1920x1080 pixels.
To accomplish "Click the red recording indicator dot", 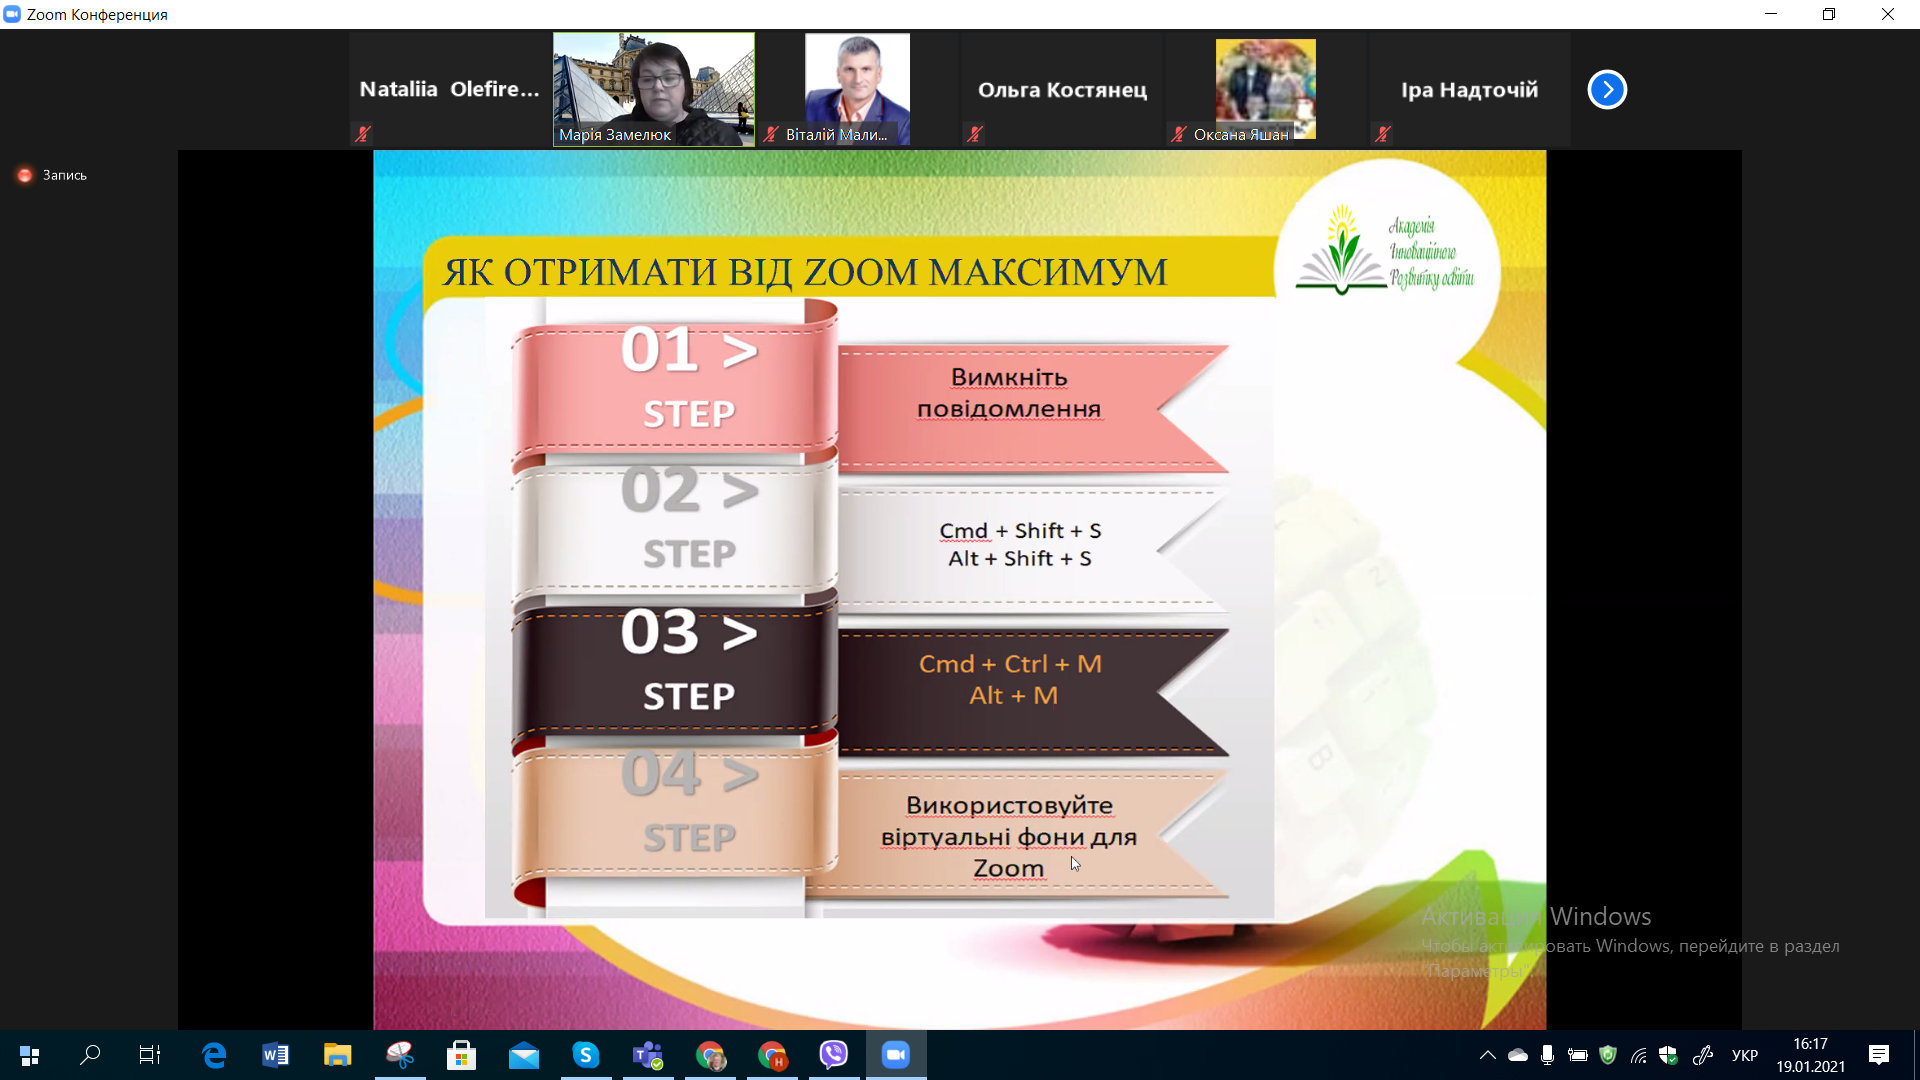I will point(25,175).
